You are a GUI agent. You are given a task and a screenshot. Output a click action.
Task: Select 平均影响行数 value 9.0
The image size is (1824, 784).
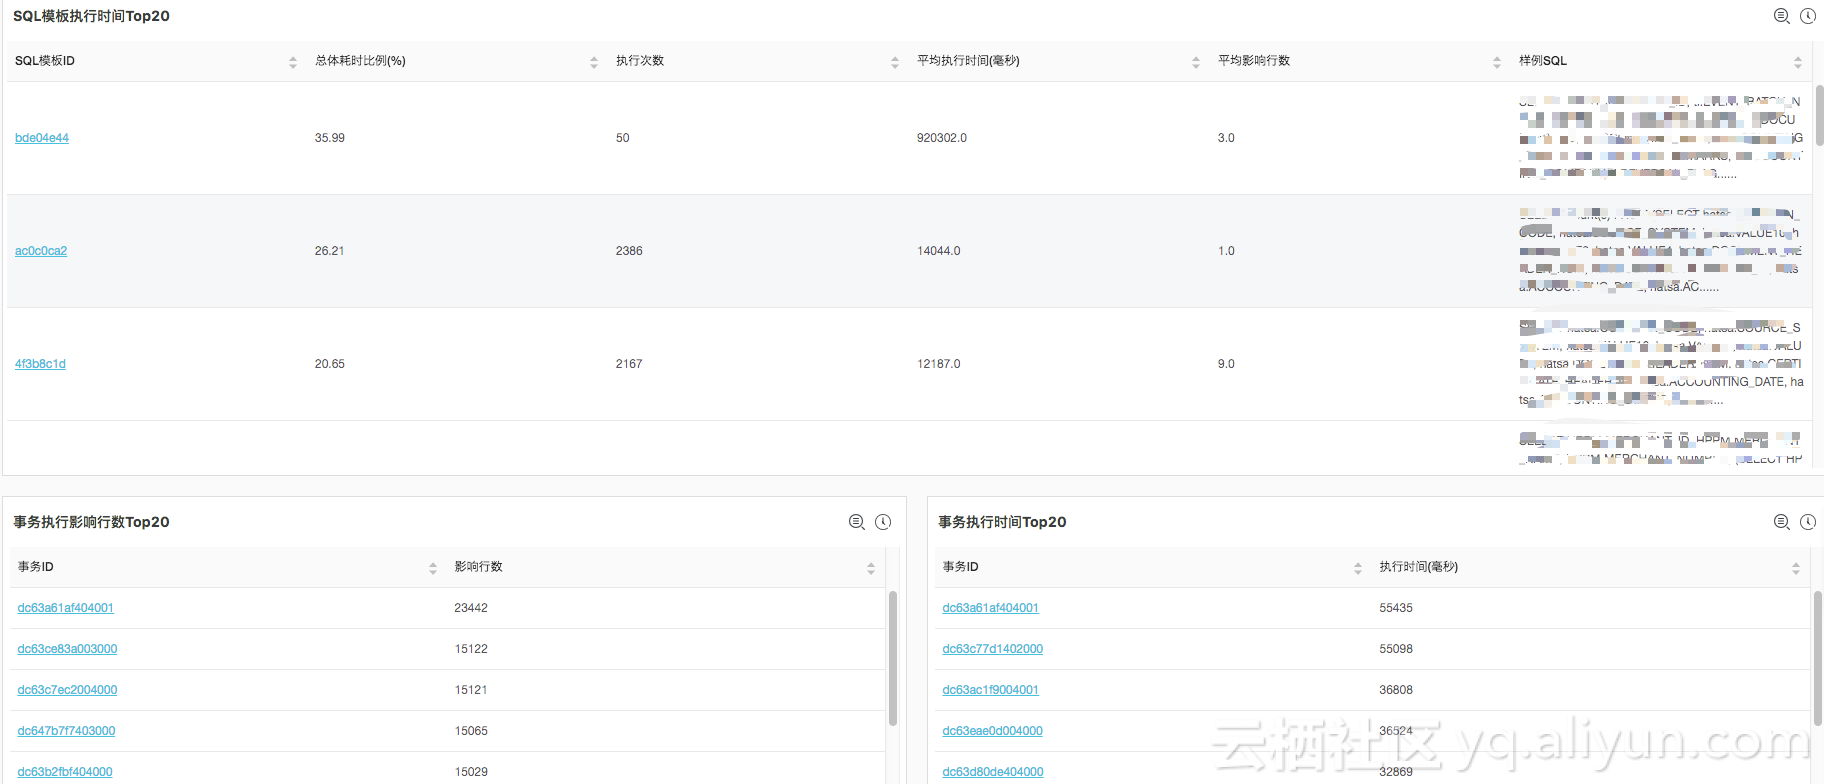(x=1226, y=364)
